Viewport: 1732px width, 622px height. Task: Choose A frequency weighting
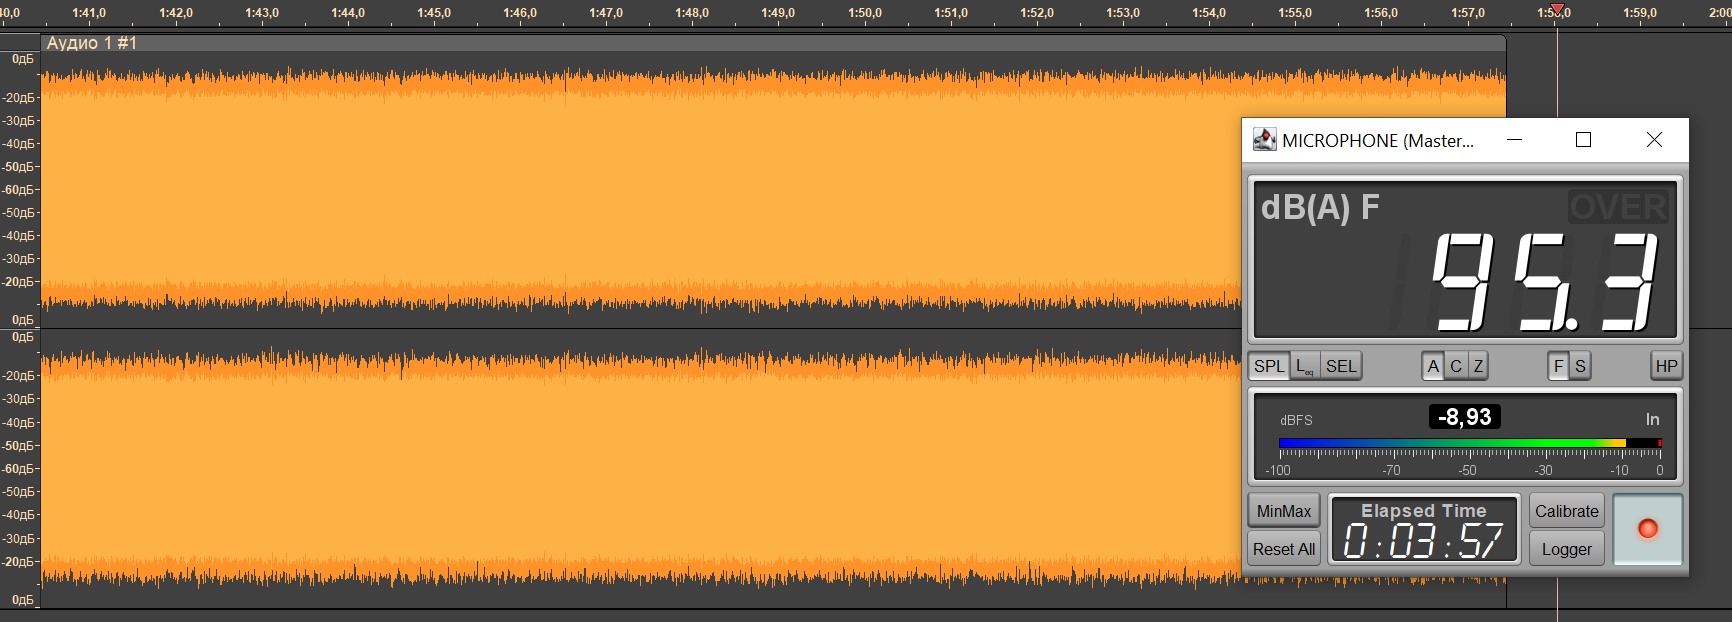point(1433,366)
